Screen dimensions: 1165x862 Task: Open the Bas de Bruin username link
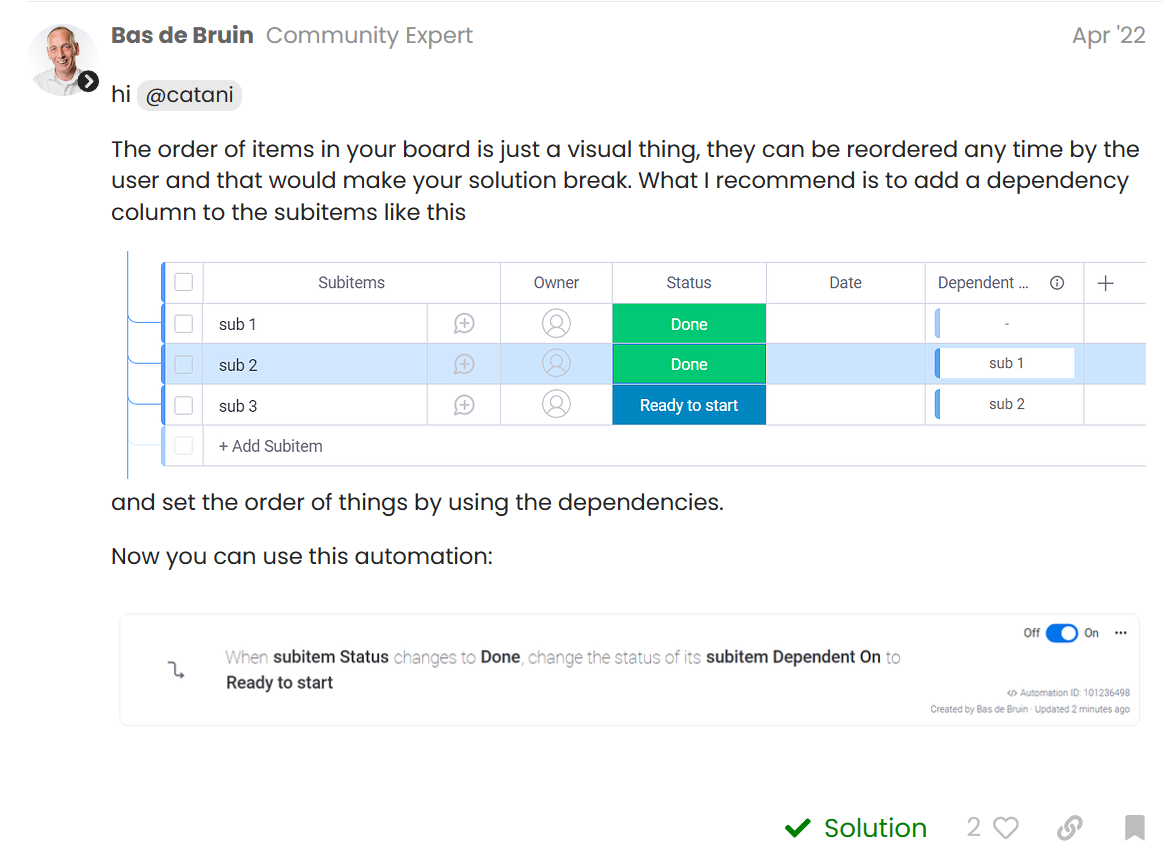click(x=183, y=35)
